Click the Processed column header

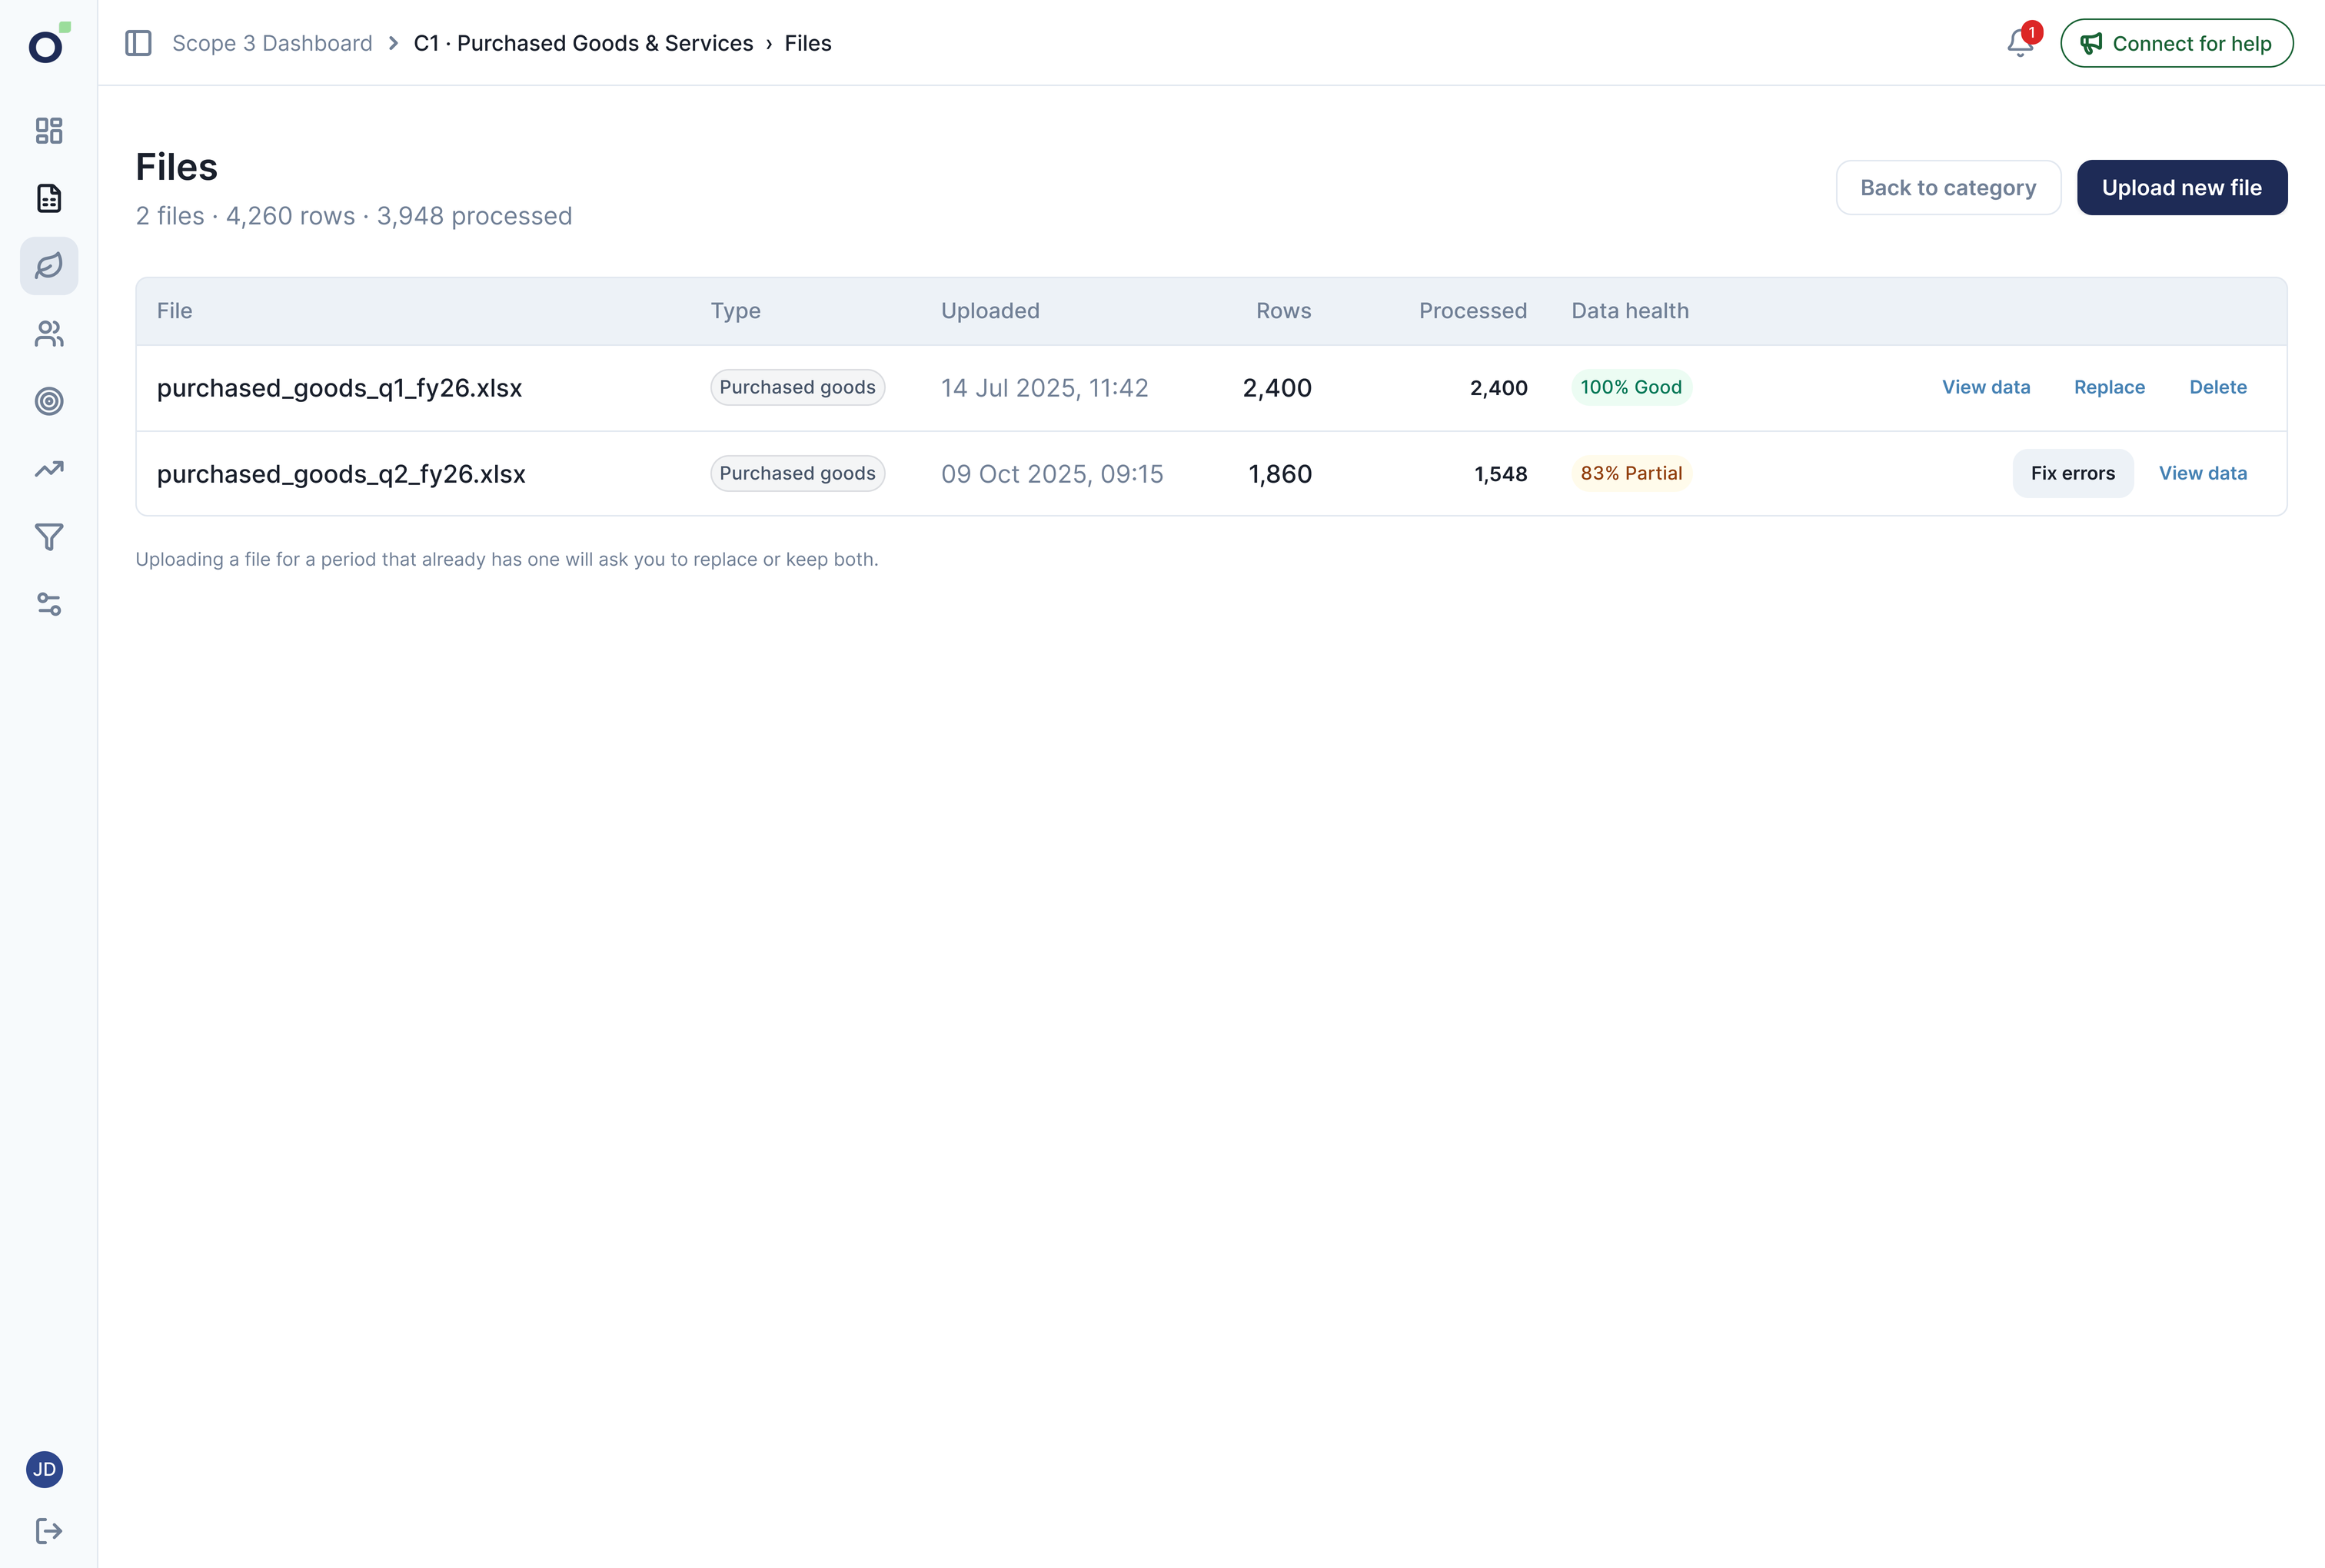pyautogui.click(x=1473, y=311)
